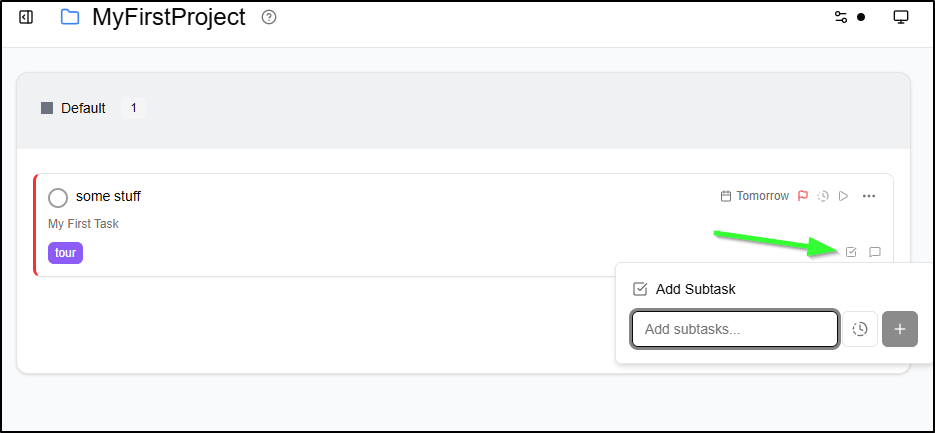Collapse the Default section header
Image resolution: width=935 pixels, height=433 pixels.
(463, 110)
